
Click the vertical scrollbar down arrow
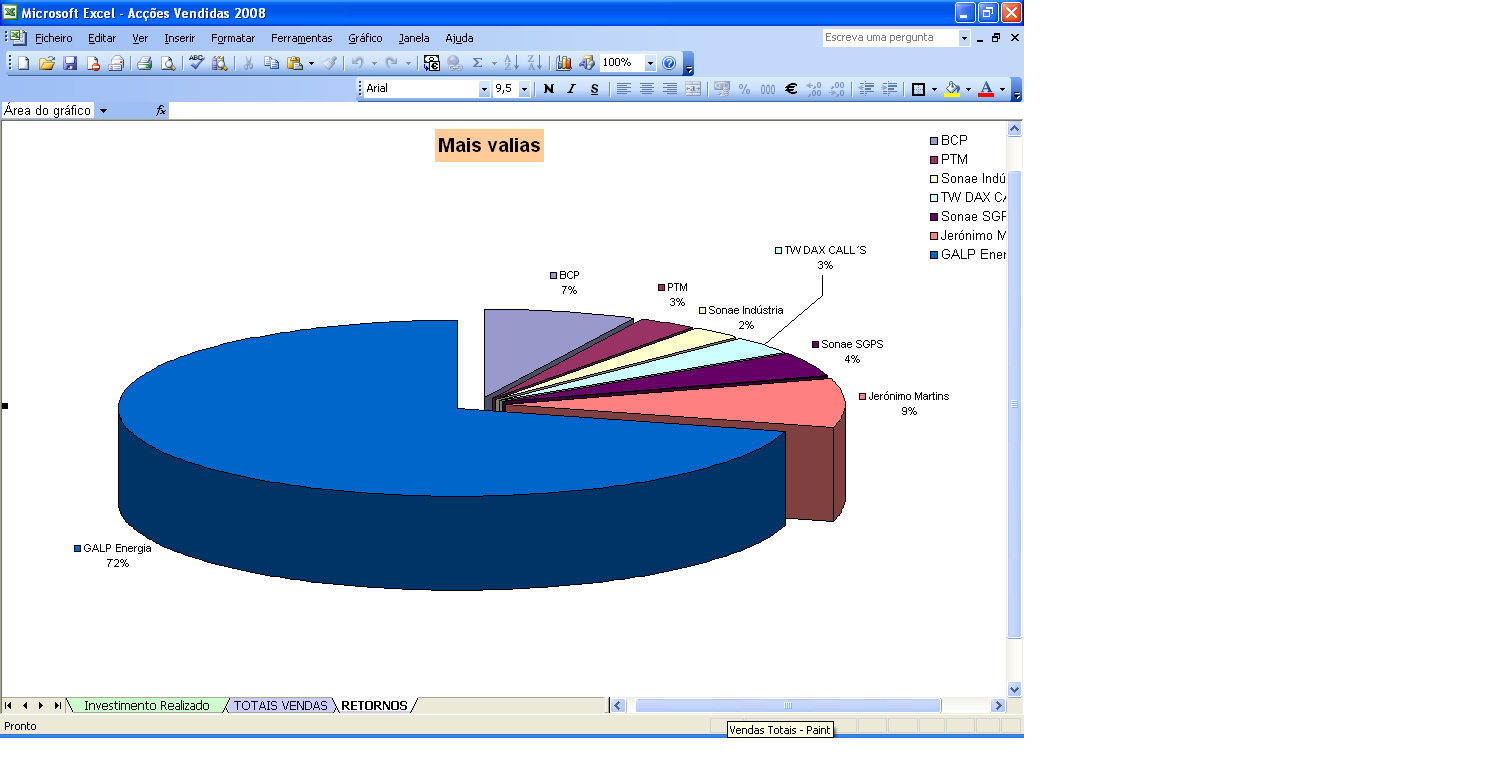1014,689
